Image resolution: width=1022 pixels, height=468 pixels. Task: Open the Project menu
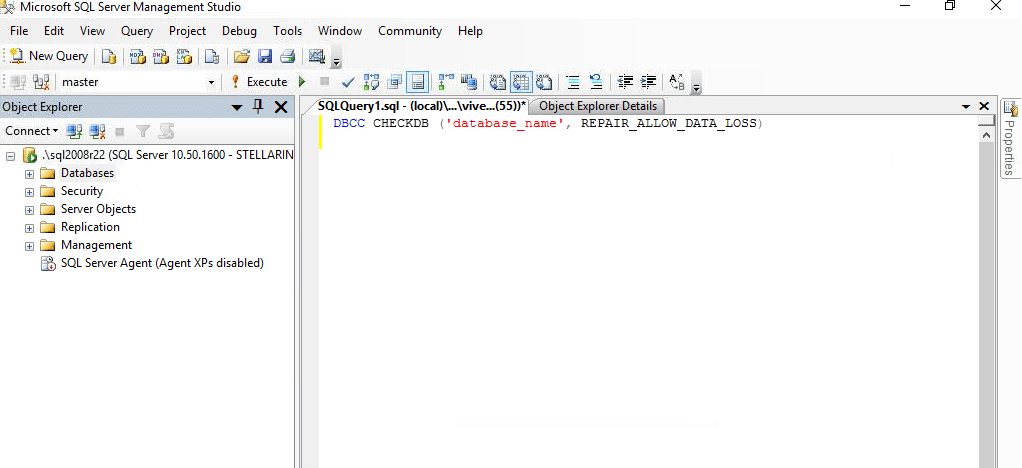187,31
